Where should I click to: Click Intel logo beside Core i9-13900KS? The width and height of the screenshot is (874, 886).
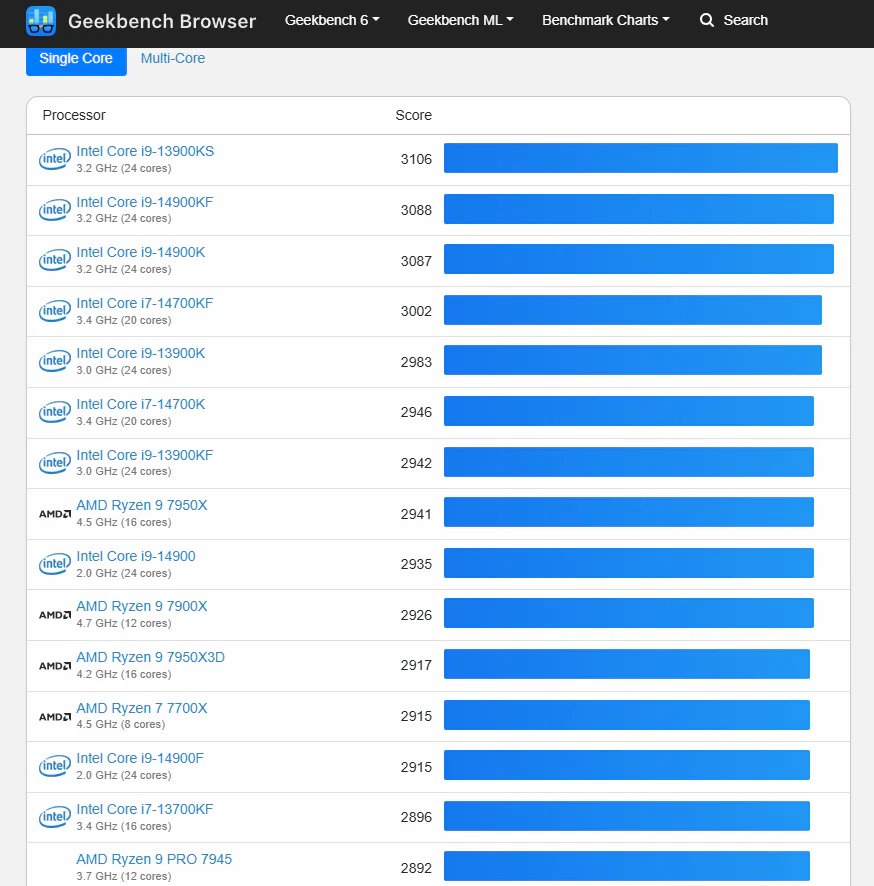(x=55, y=159)
